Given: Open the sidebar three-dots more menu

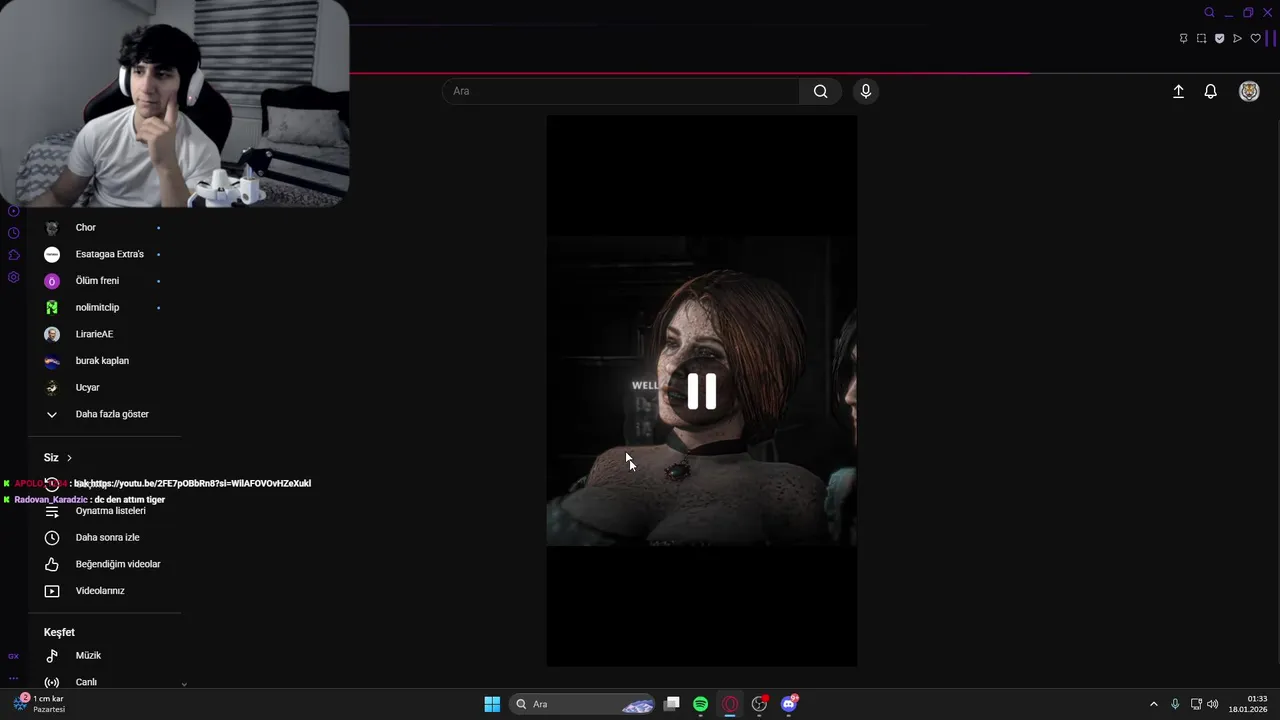Looking at the screenshot, I should 13,678.
